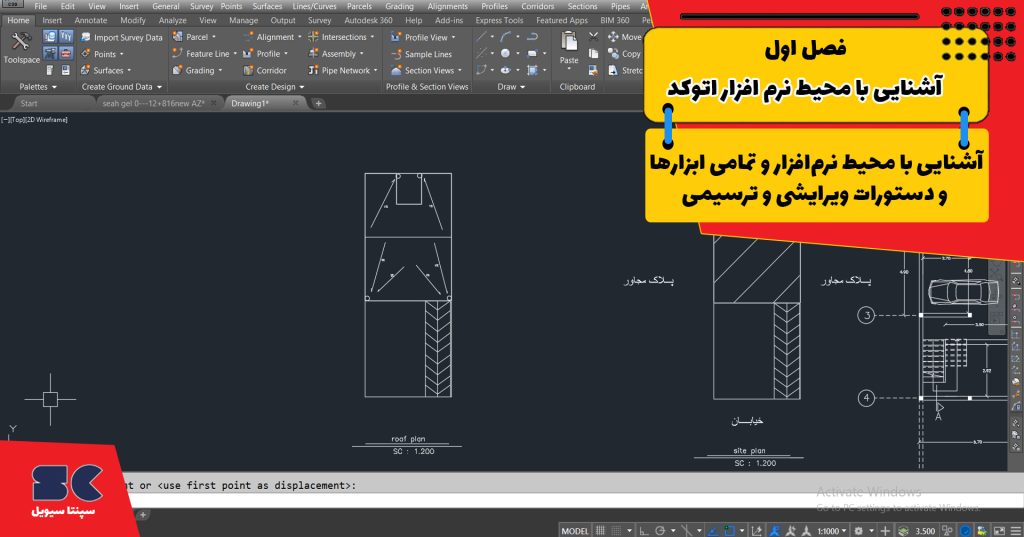This screenshot has height=537, width=1024.
Task: Click the Stretch tool
Action: click(x=625, y=71)
